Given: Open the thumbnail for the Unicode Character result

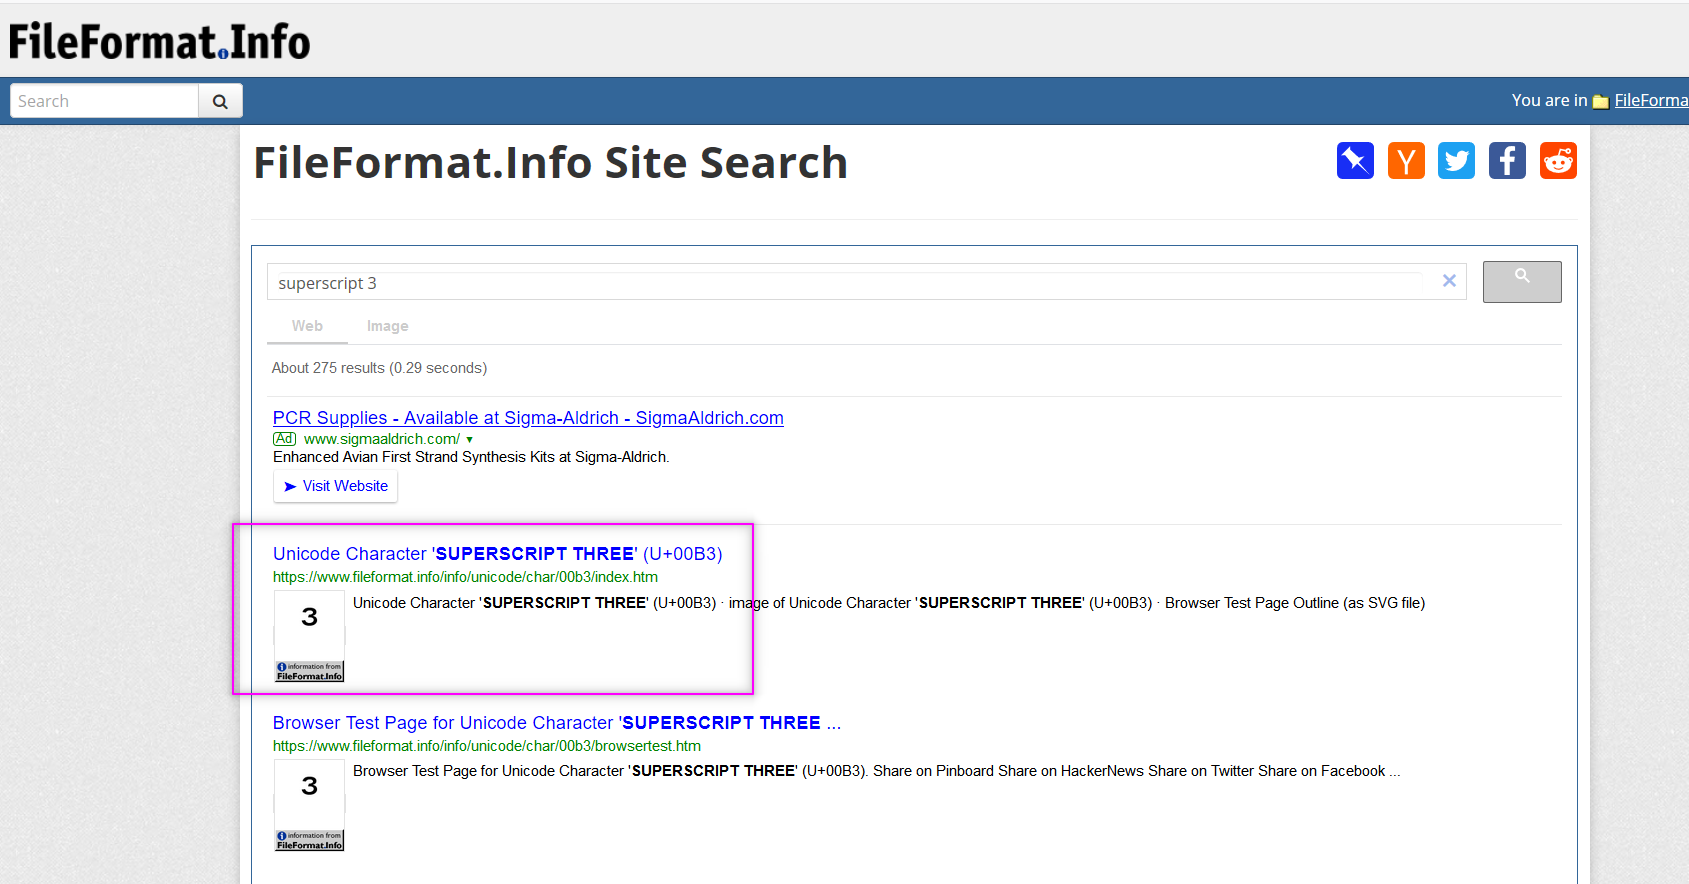Looking at the screenshot, I should tap(310, 636).
